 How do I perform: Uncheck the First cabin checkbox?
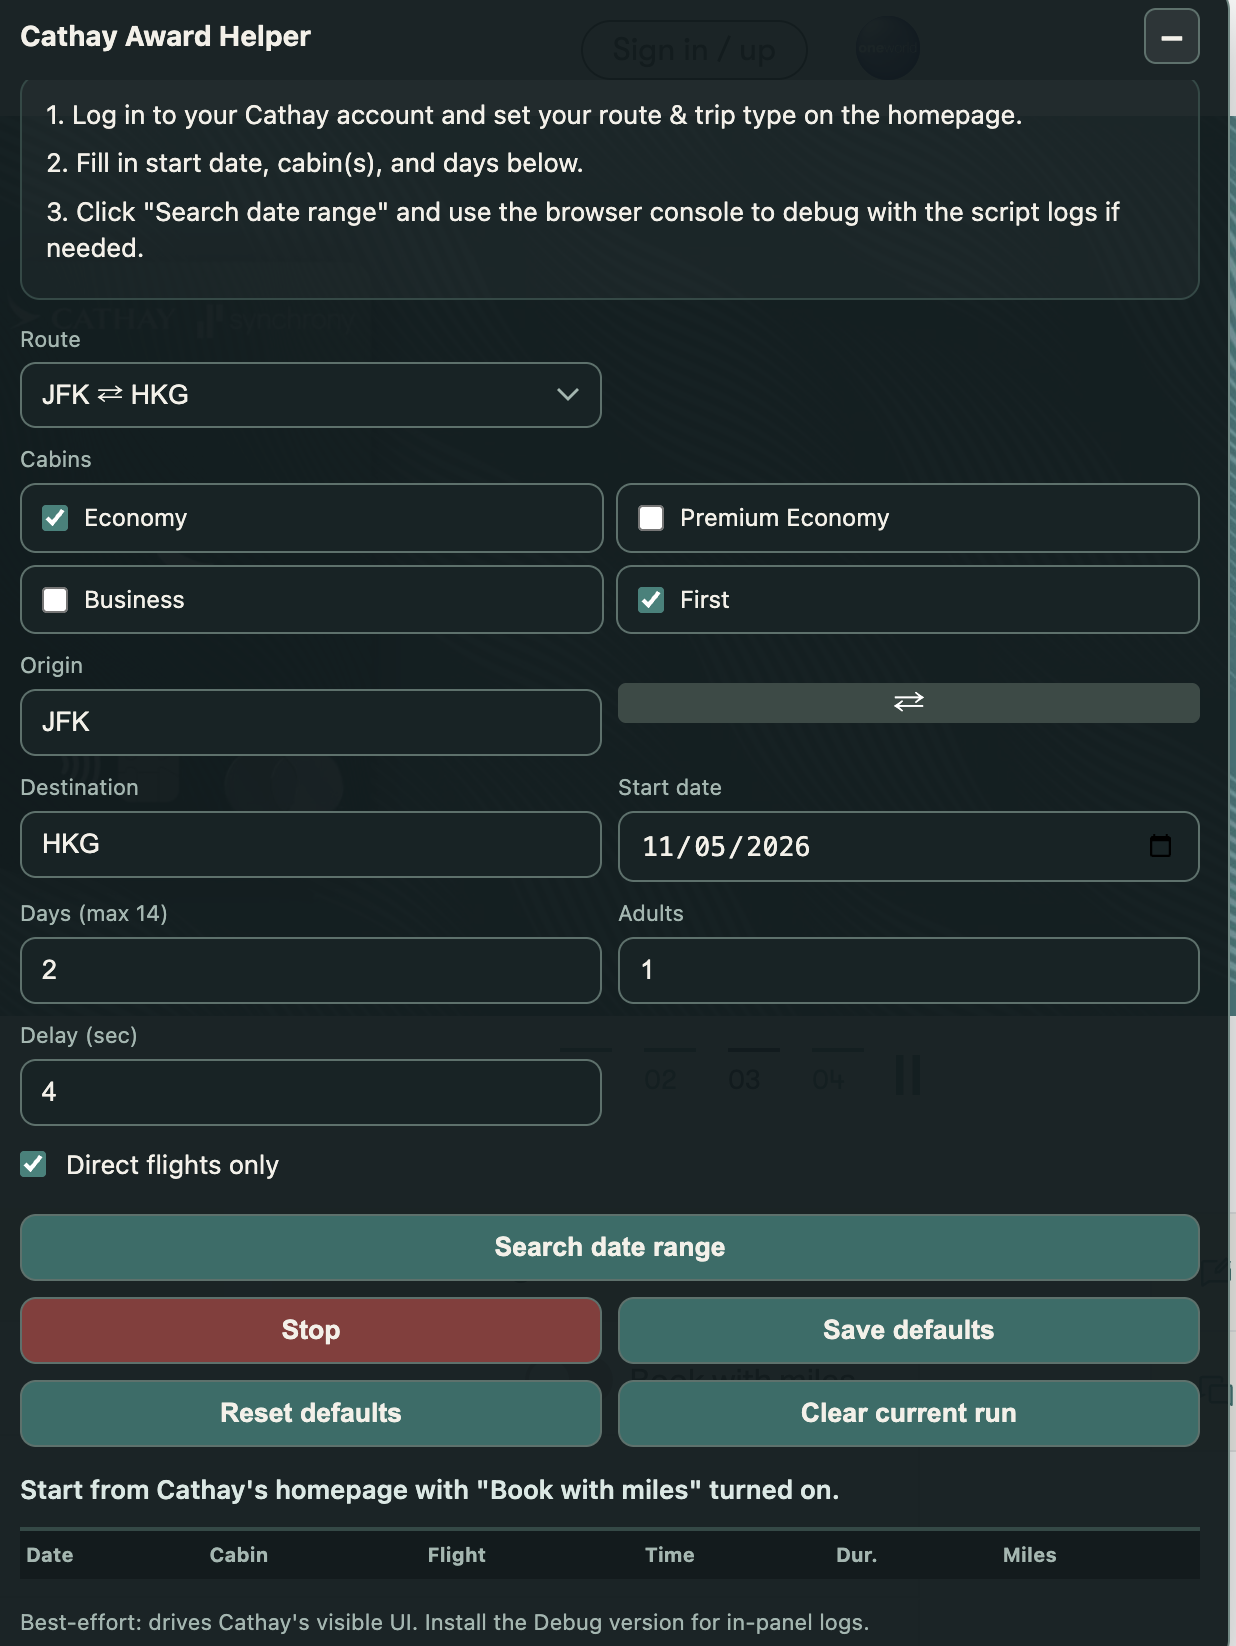coord(651,600)
